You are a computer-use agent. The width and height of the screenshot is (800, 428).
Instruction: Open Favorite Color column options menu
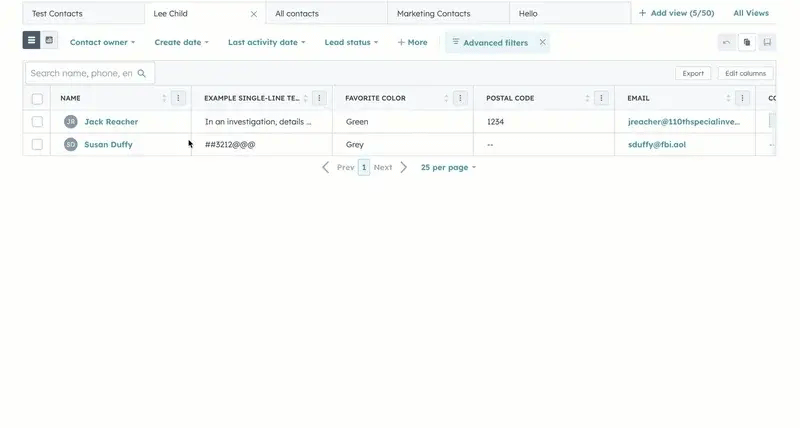click(x=460, y=98)
